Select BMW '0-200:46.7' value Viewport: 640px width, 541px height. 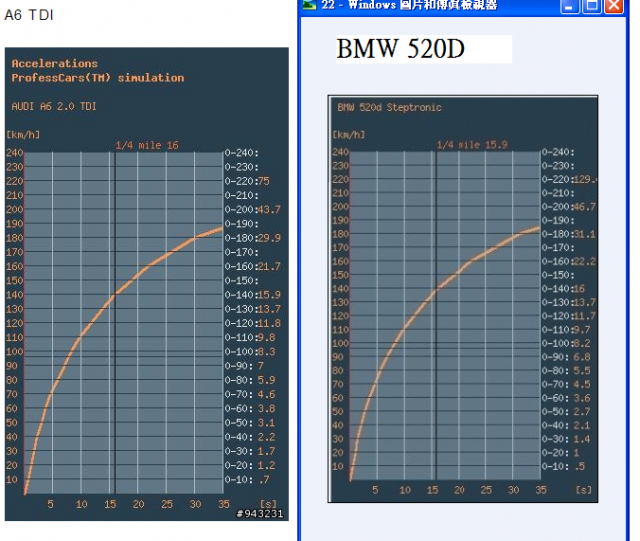coord(569,207)
